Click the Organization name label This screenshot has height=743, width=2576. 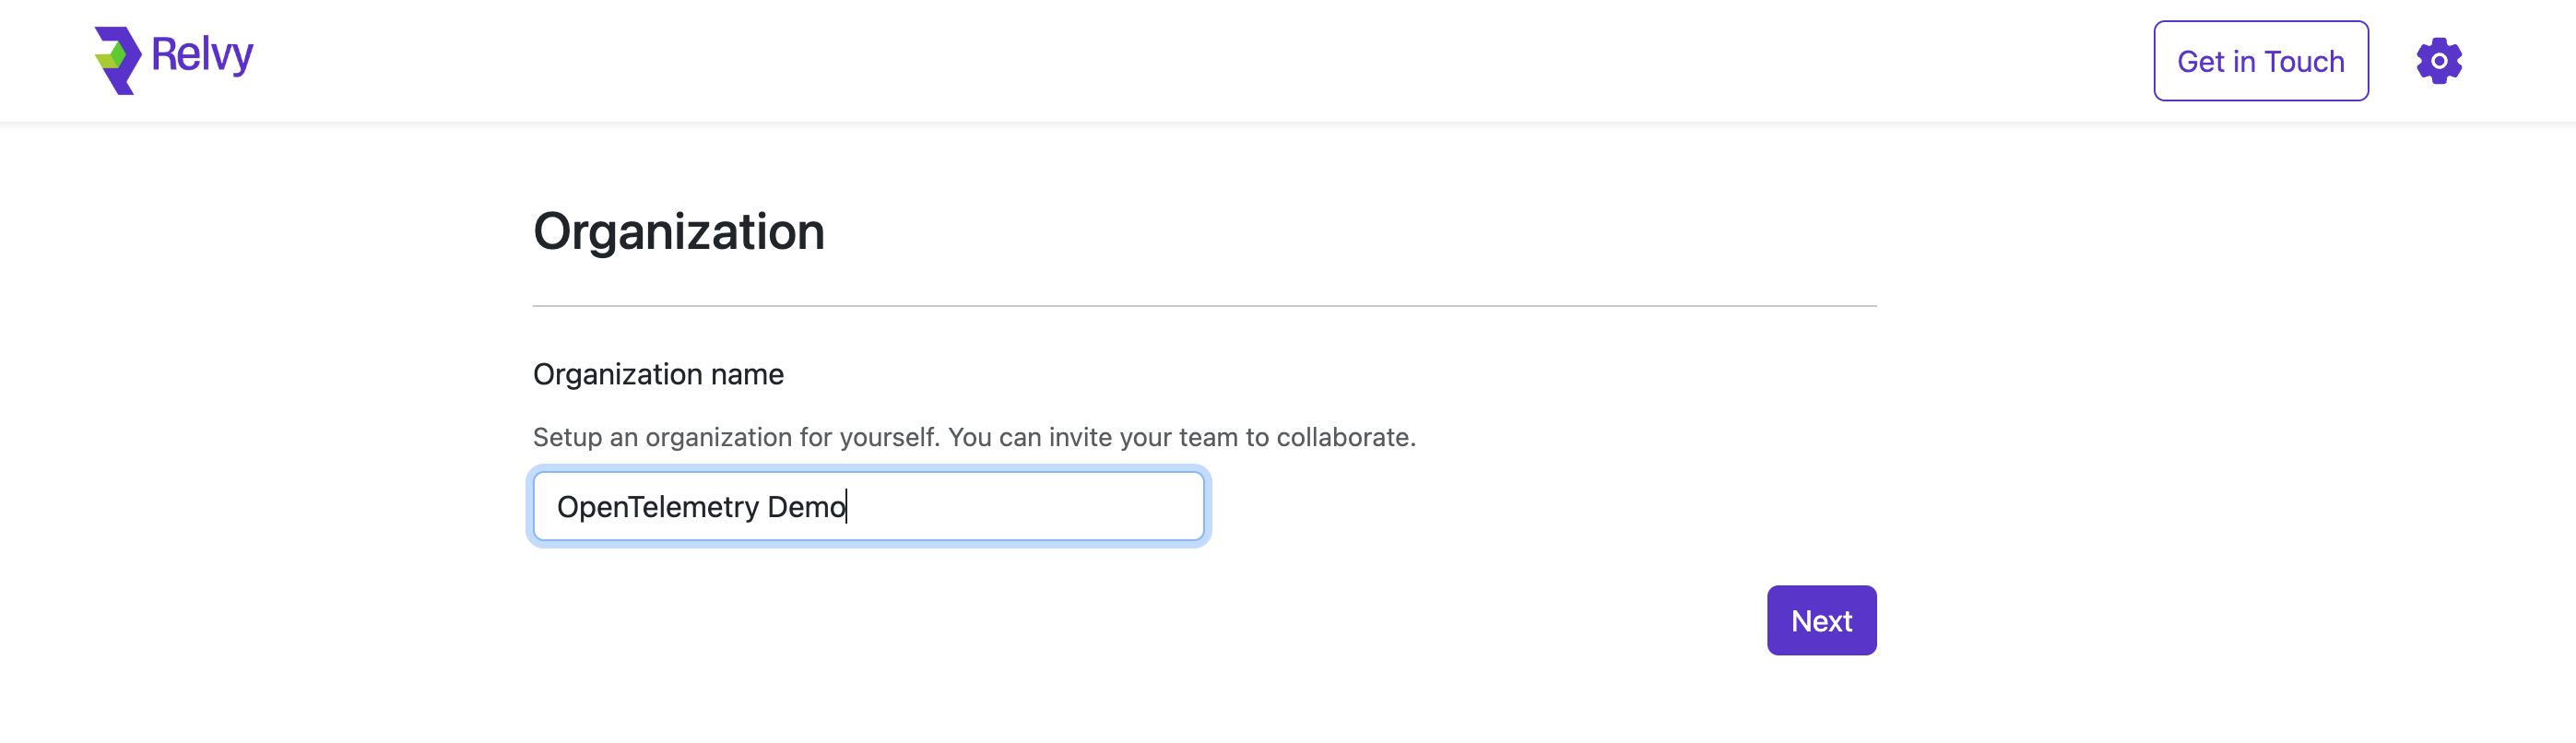point(658,374)
